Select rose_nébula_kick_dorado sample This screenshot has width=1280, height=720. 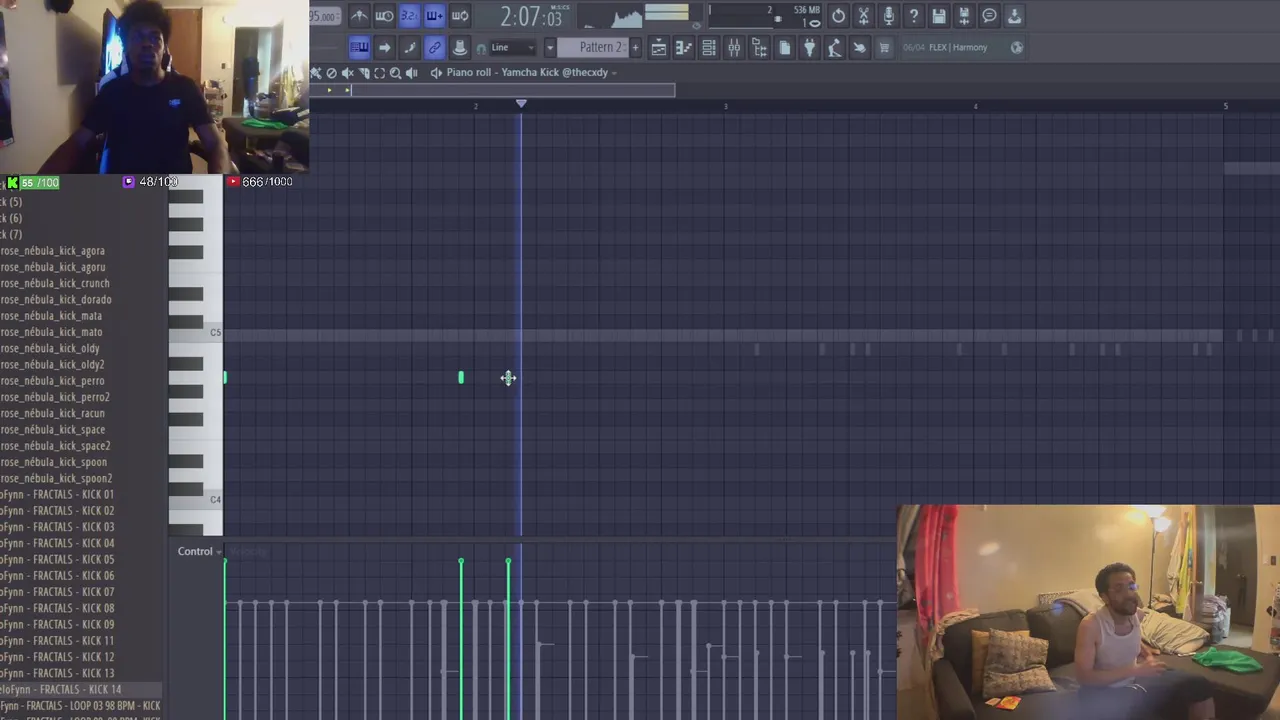(x=56, y=299)
